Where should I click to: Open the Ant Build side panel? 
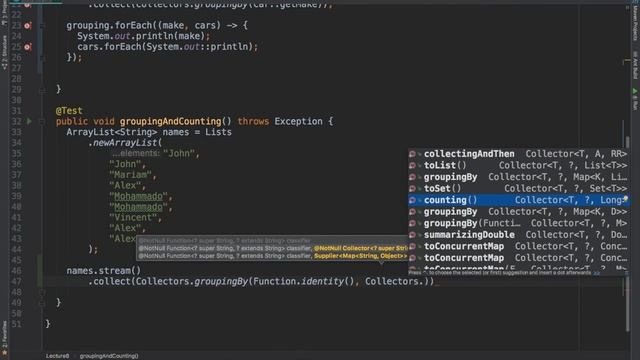635,65
